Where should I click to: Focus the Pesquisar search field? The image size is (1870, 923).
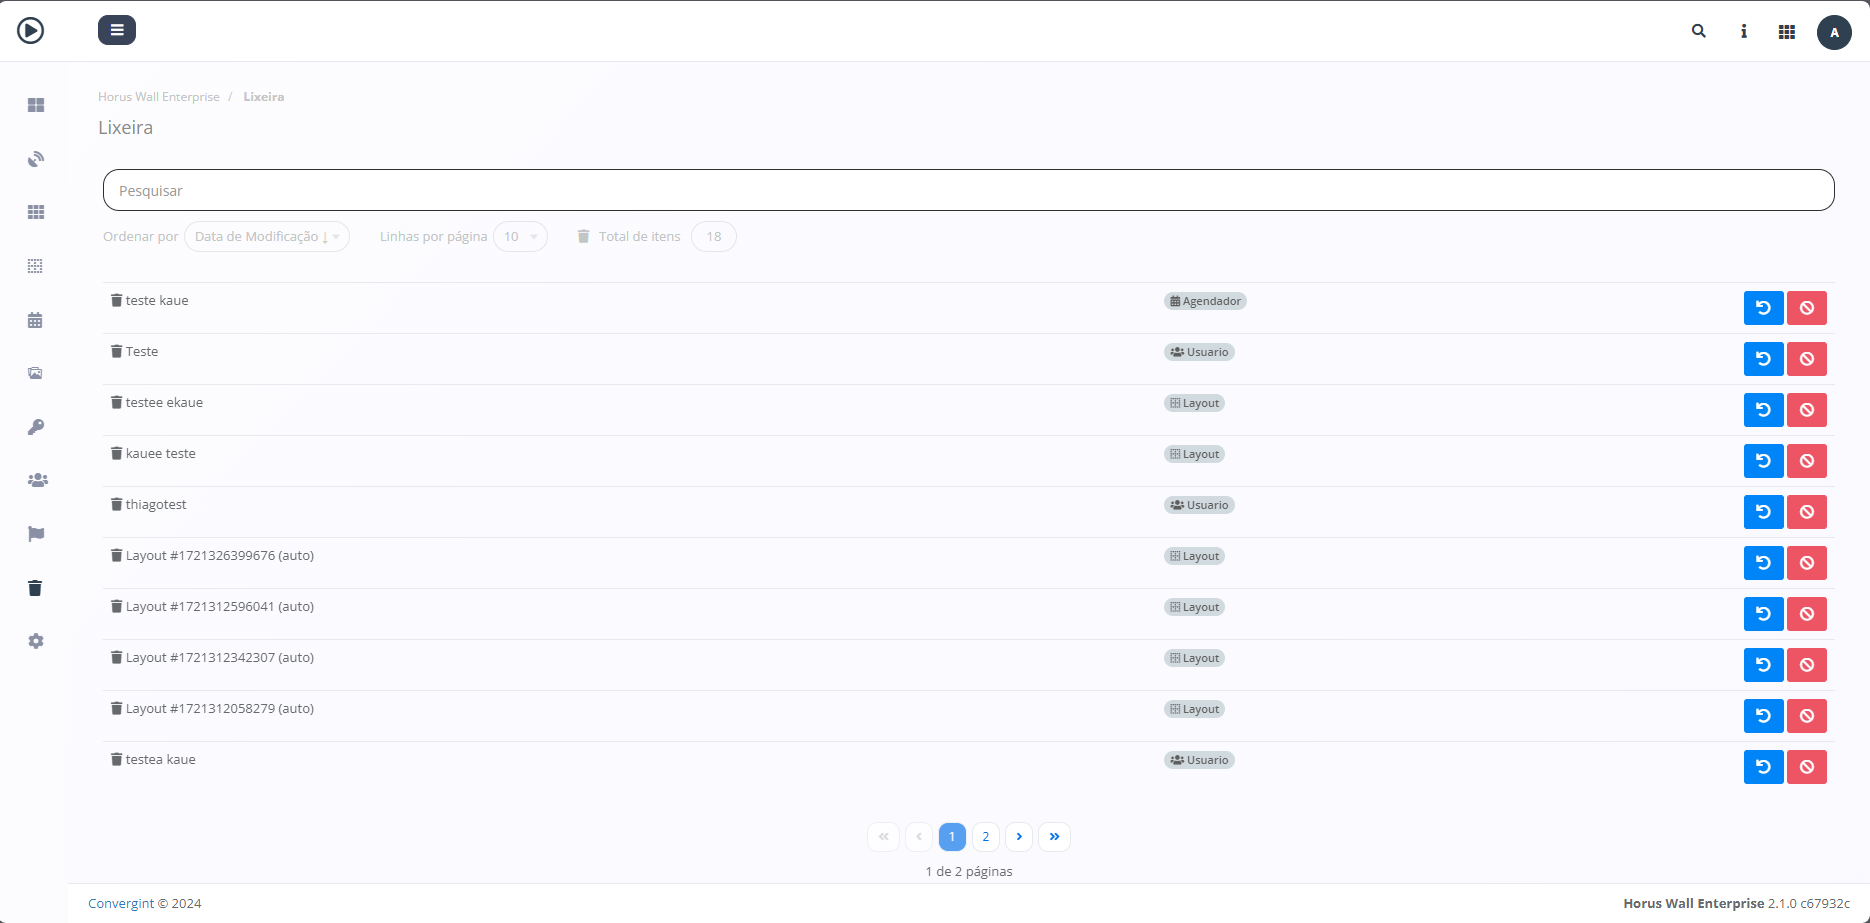[968, 190]
